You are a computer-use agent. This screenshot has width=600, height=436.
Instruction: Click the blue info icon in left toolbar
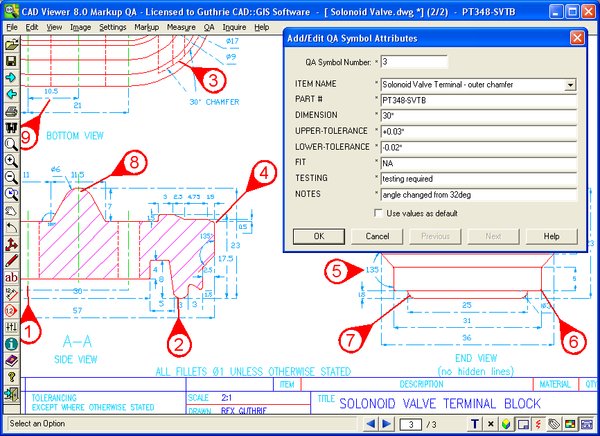click(x=10, y=343)
